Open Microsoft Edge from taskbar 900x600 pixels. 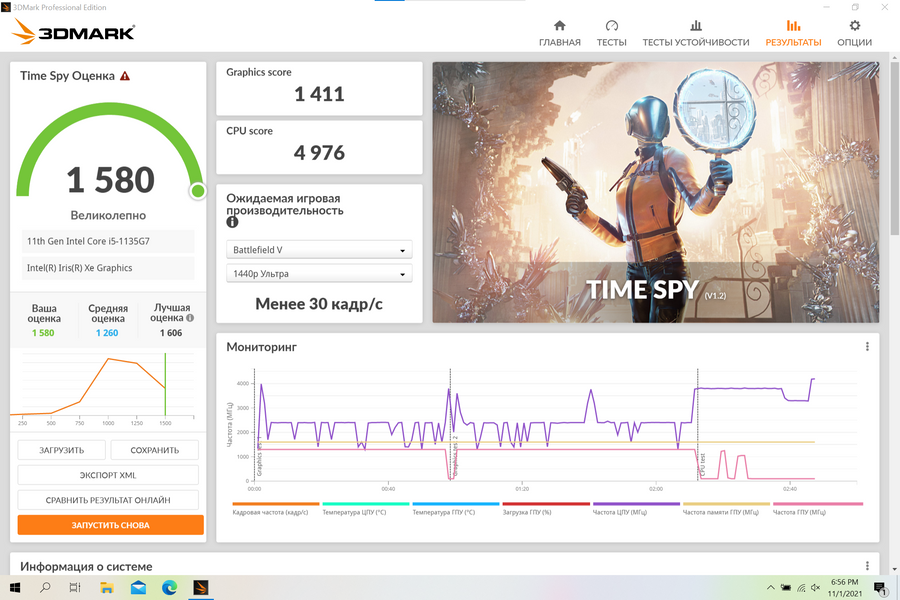pyautogui.click(x=169, y=588)
